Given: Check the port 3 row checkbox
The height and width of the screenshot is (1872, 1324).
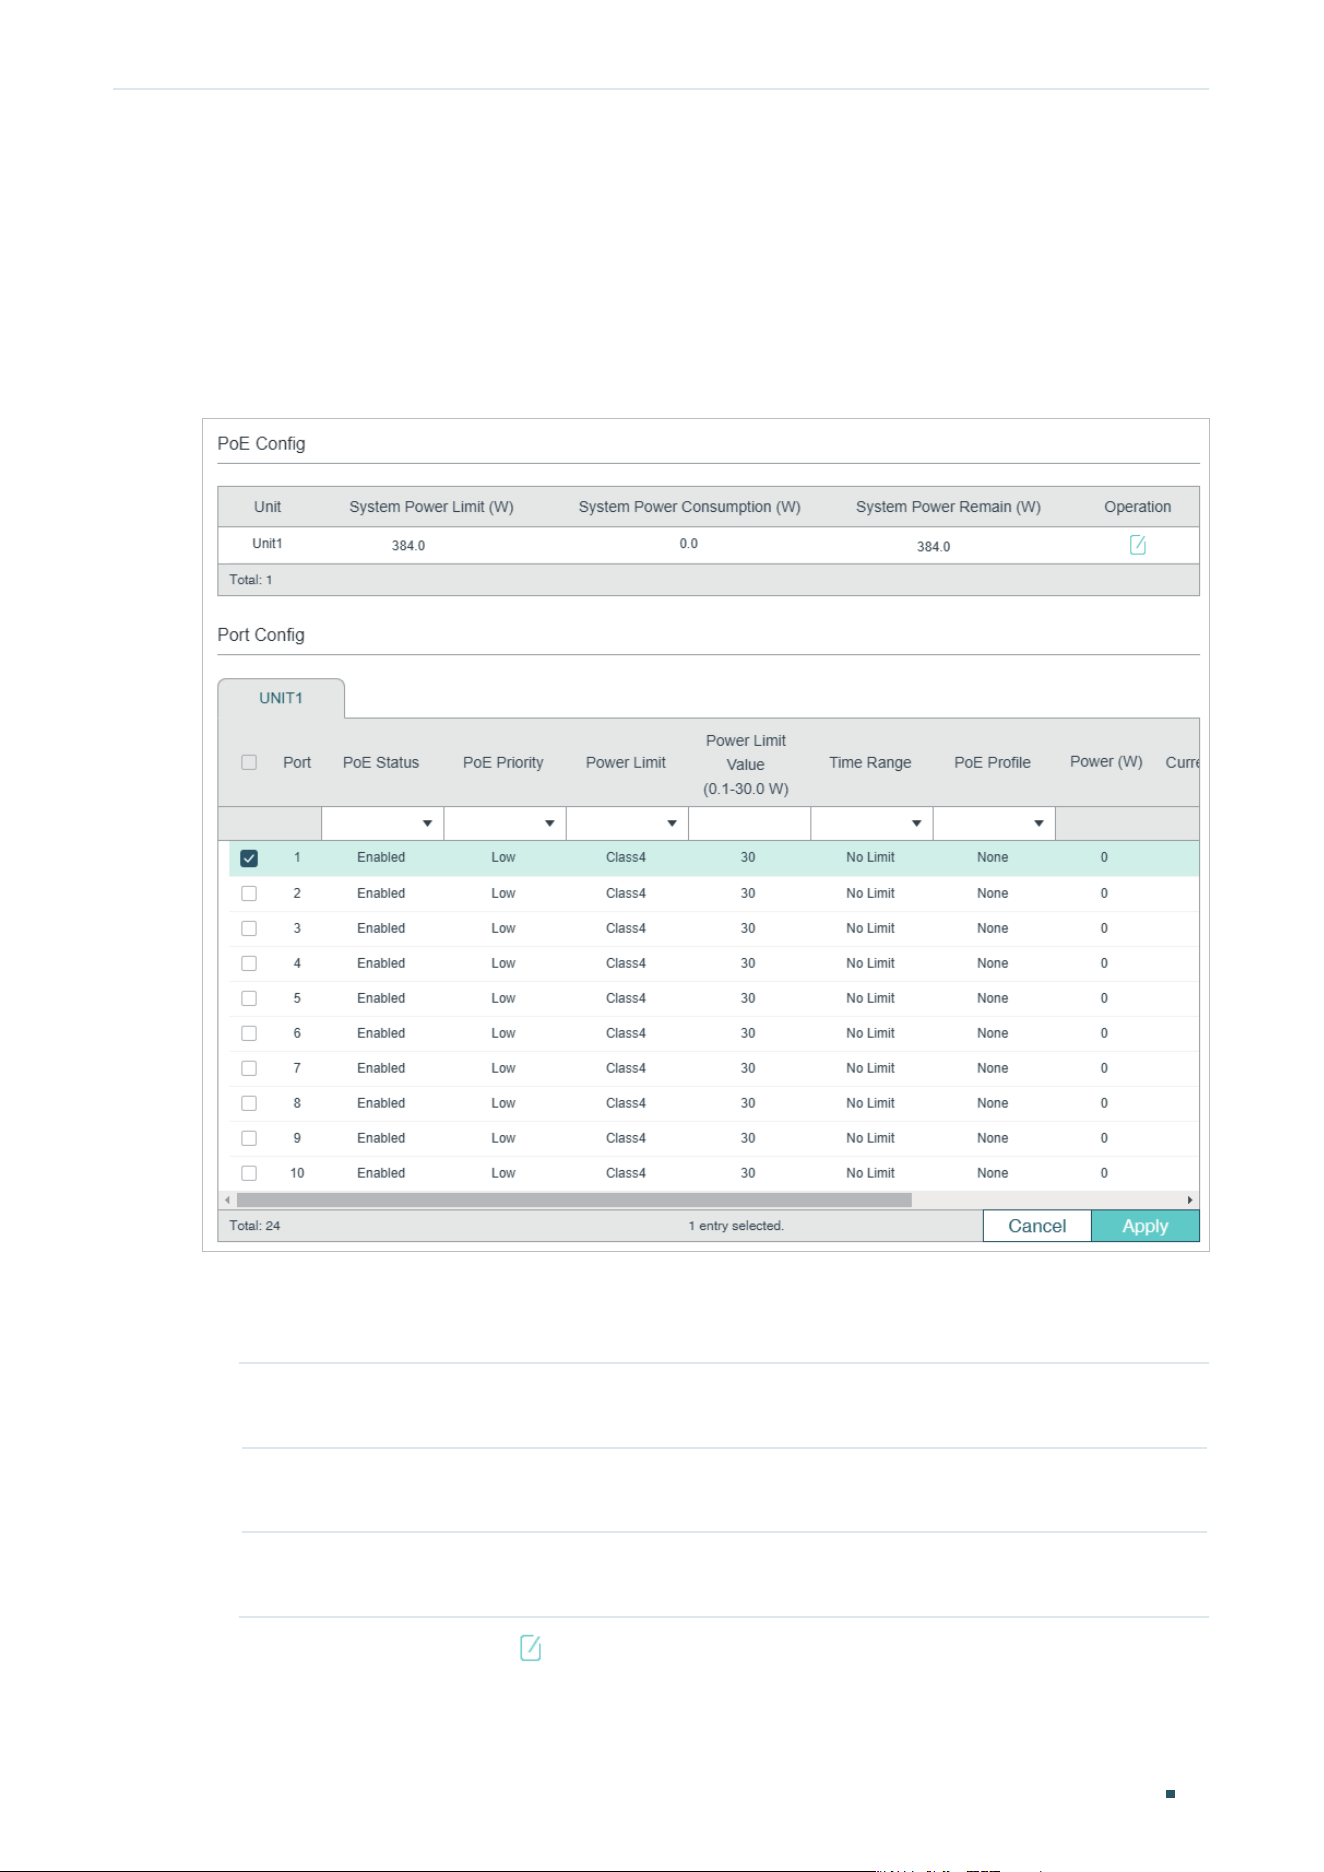Looking at the screenshot, I should pyautogui.click(x=249, y=928).
